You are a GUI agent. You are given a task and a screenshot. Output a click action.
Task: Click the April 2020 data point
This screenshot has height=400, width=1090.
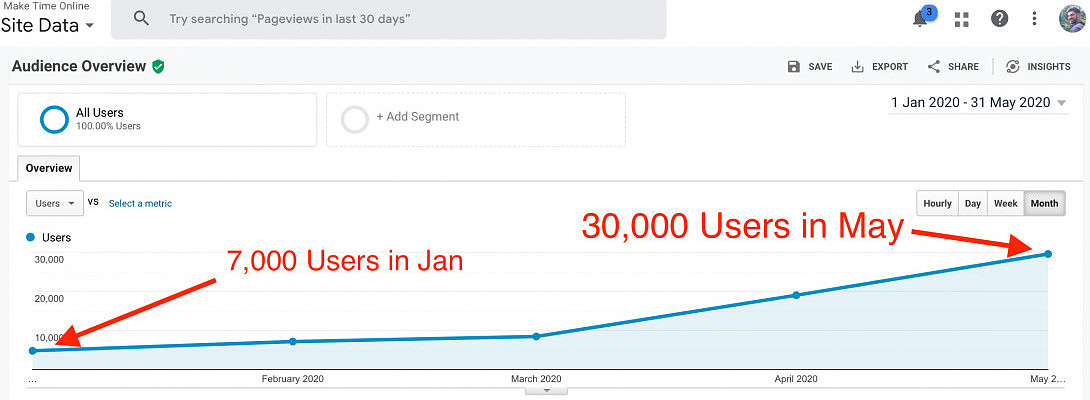[x=796, y=295]
